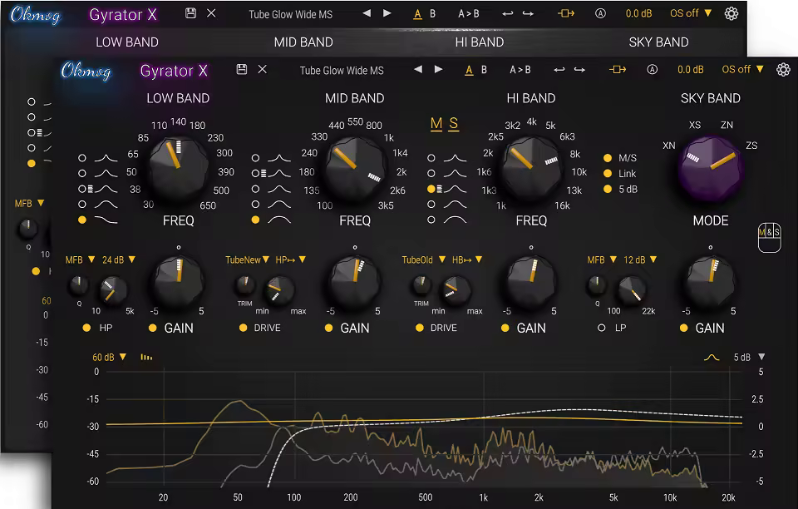Open settings gear in front plugin window
Image resolution: width=798 pixels, height=509 pixels.
(783, 69)
